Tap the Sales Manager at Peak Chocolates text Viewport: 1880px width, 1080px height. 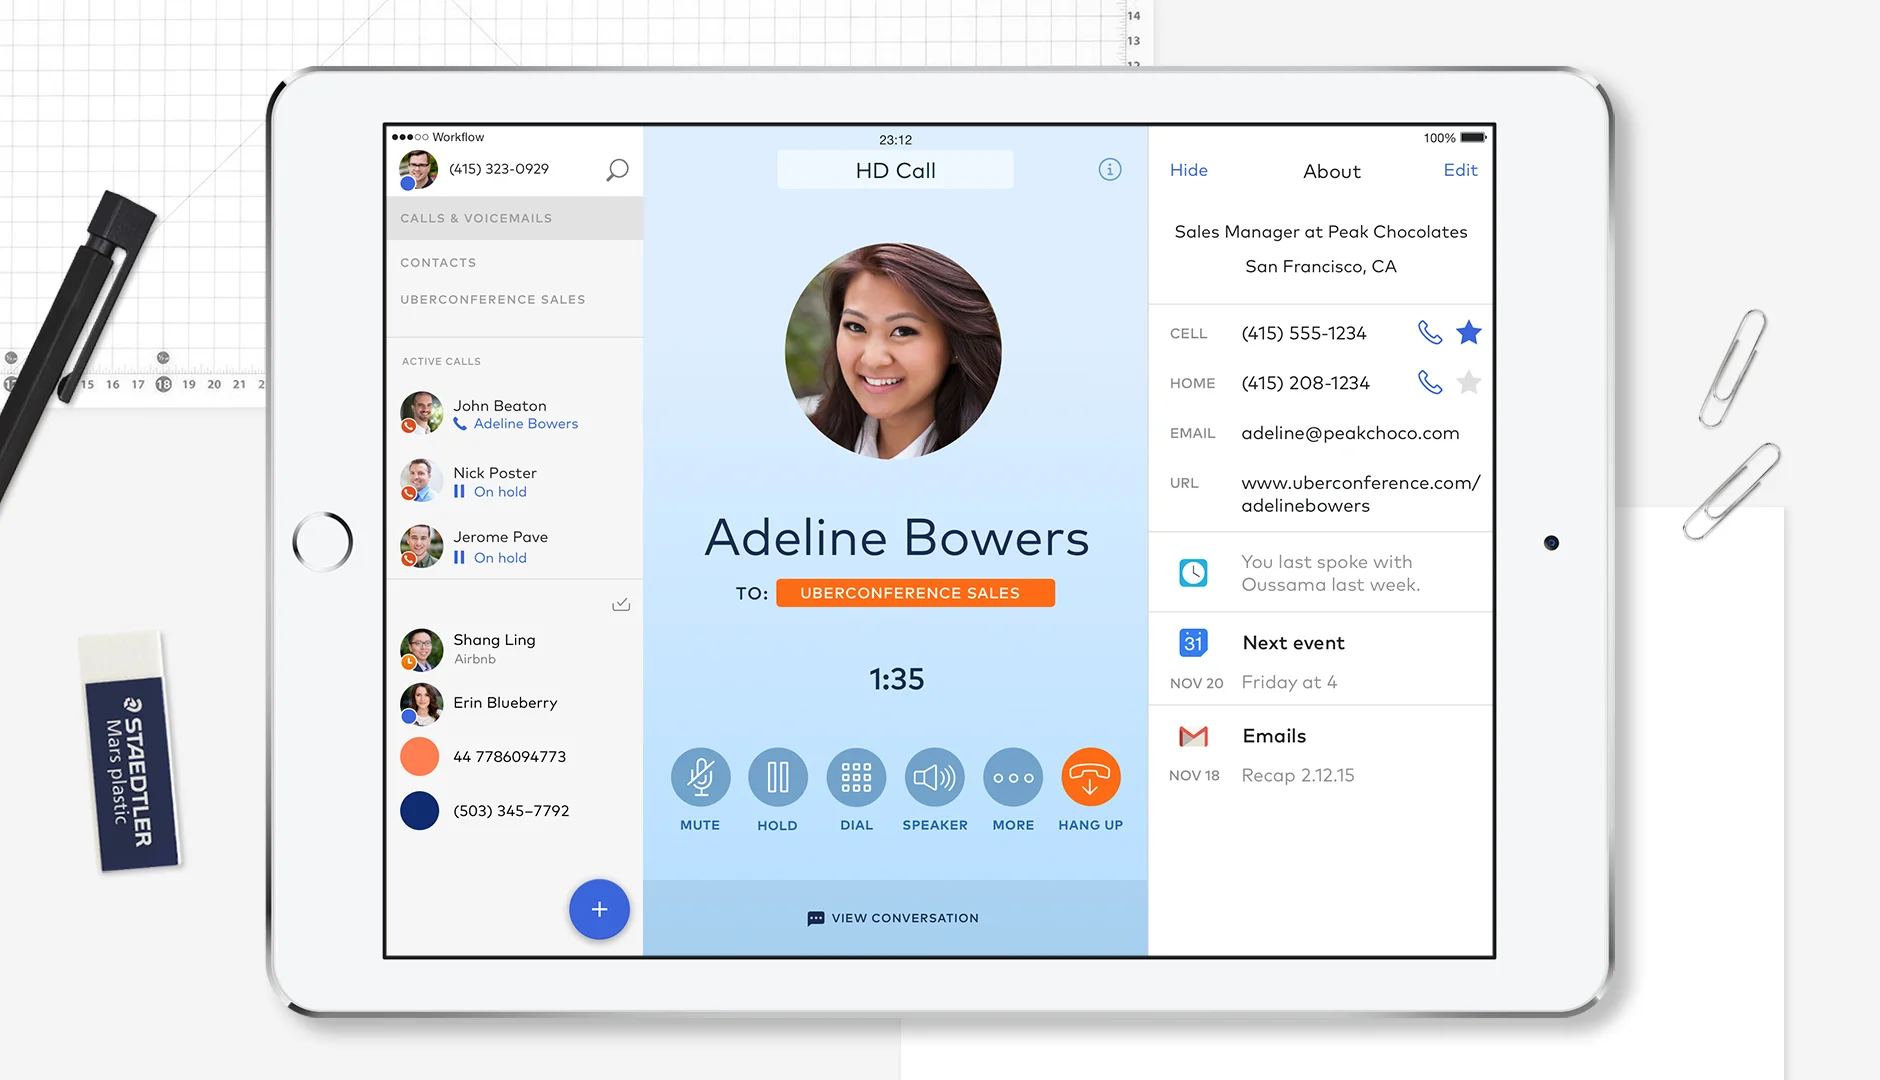pyautogui.click(x=1321, y=232)
